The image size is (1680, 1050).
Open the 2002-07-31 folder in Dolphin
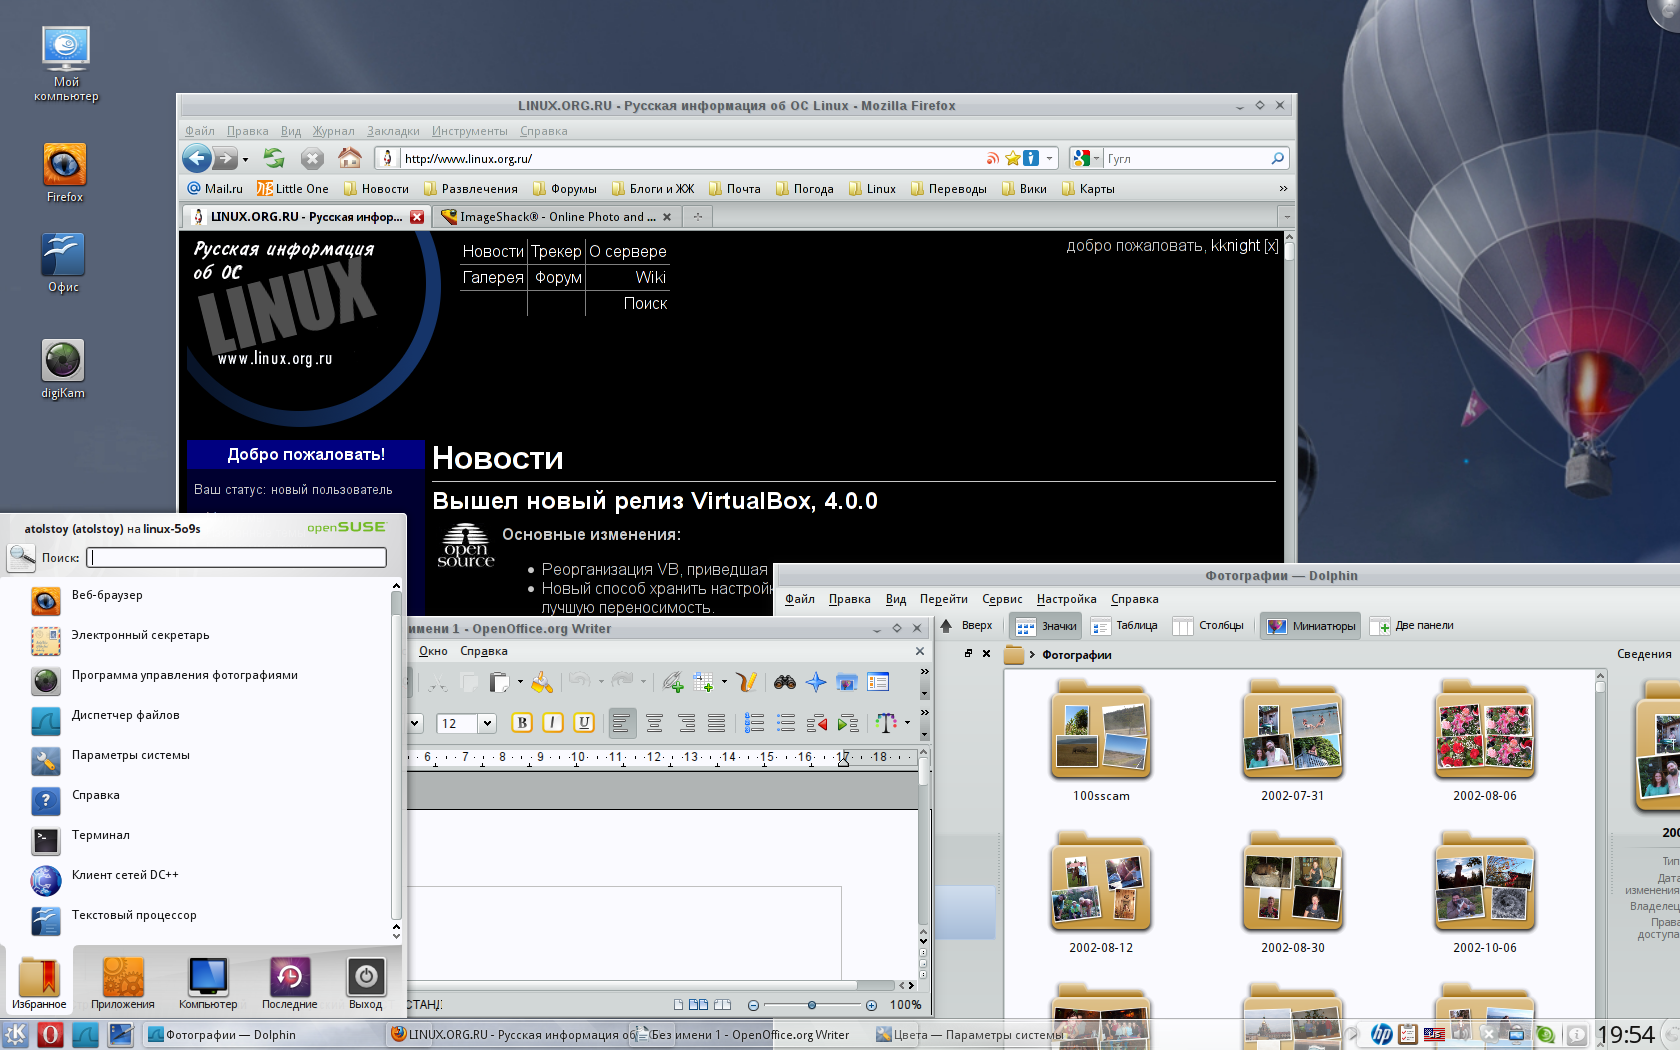pyautogui.click(x=1292, y=742)
